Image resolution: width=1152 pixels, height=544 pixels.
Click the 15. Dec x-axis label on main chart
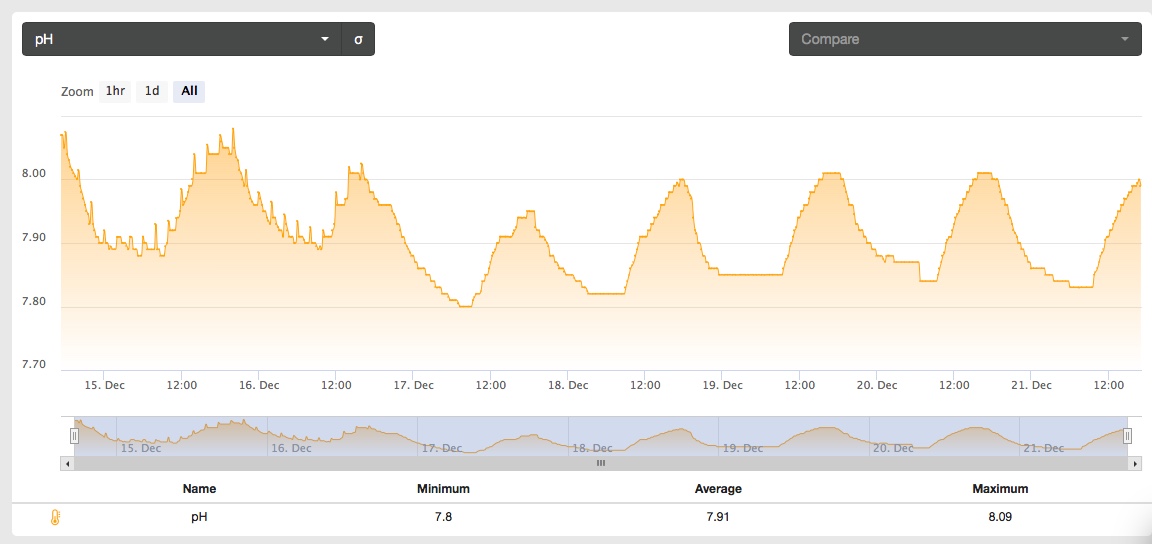click(x=104, y=385)
